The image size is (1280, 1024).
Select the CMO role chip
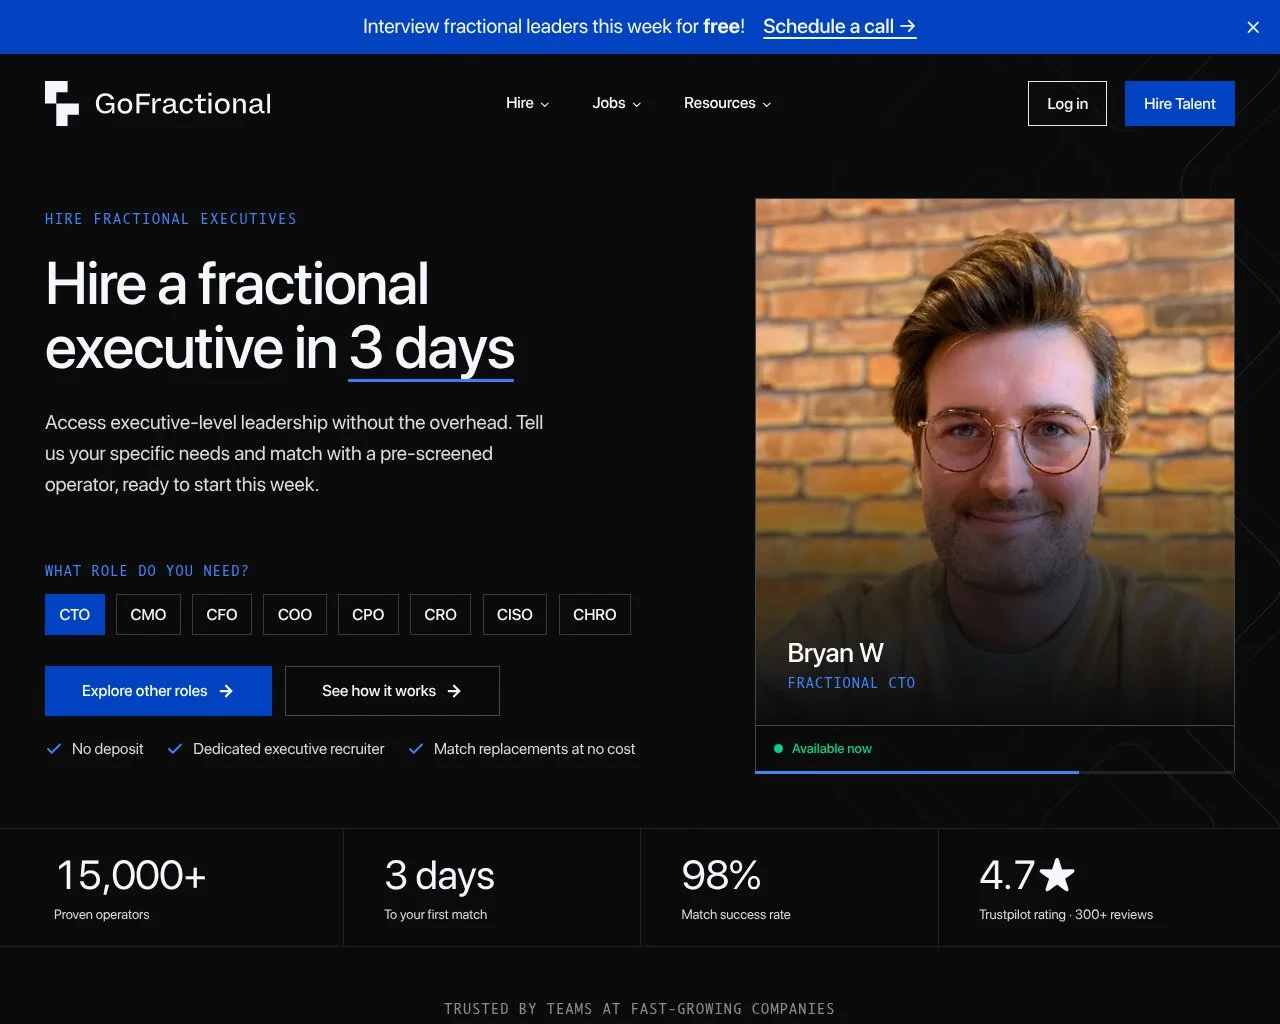click(148, 615)
